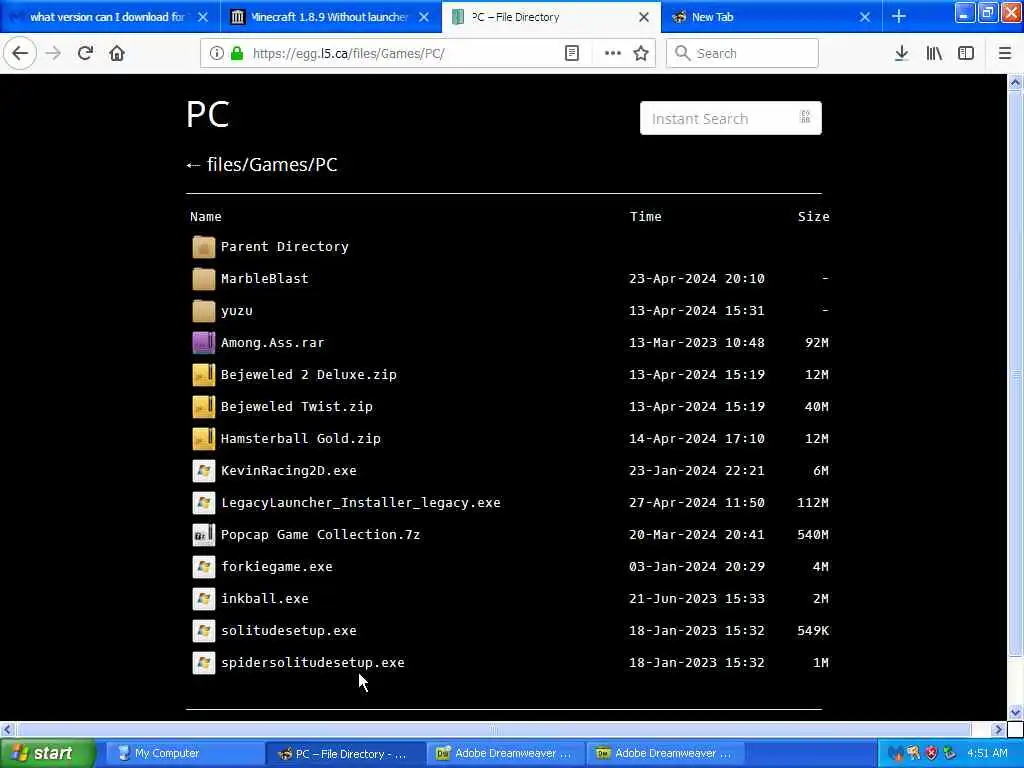Click the Bejeweled 2 Deluxe zip icon
The image size is (1024, 768).
[204, 375]
